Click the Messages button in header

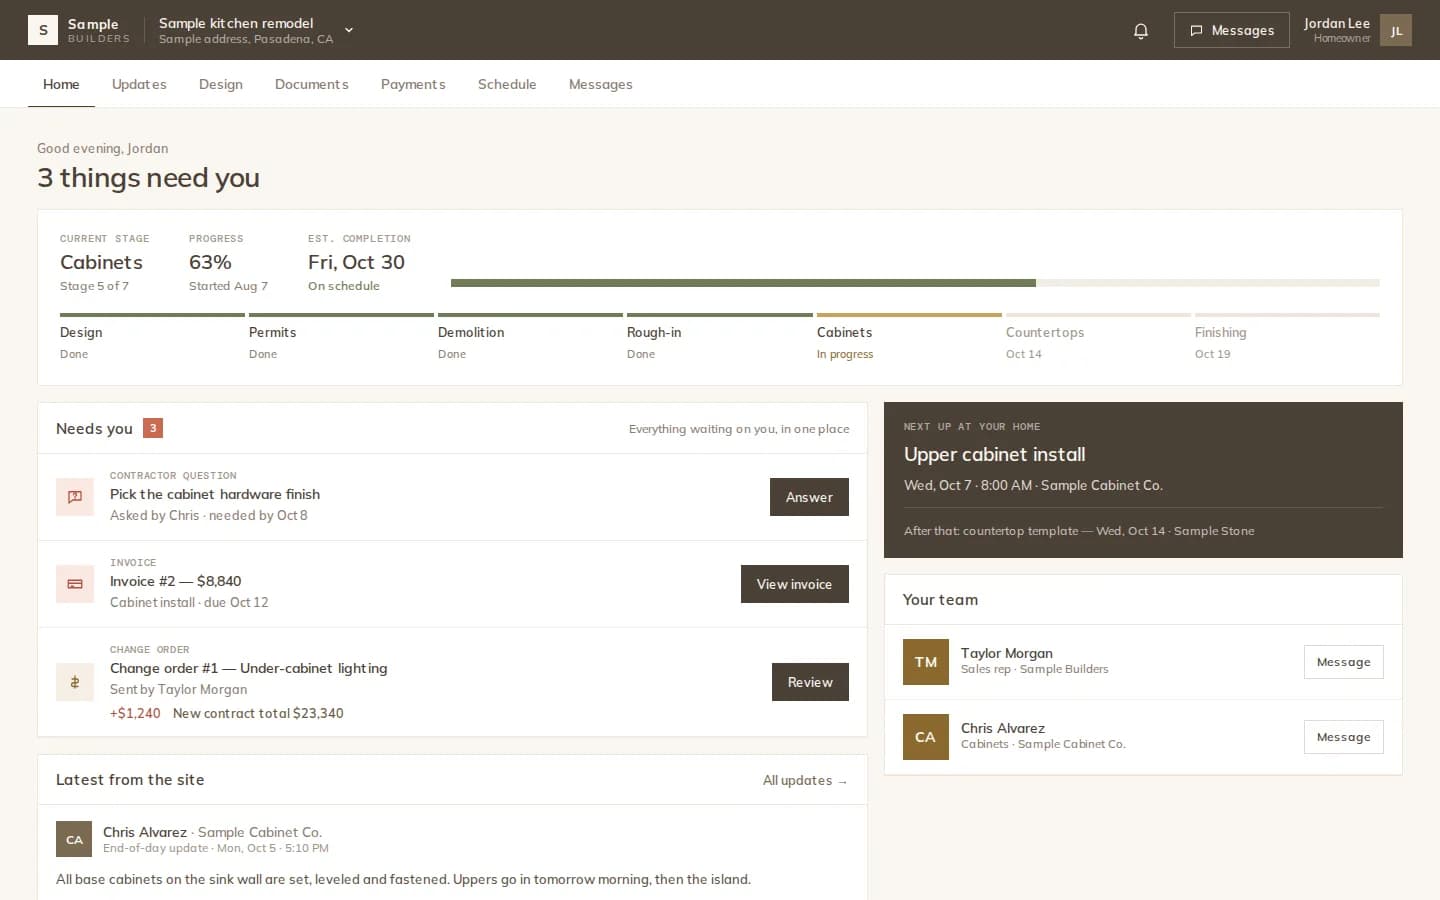click(1232, 30)
